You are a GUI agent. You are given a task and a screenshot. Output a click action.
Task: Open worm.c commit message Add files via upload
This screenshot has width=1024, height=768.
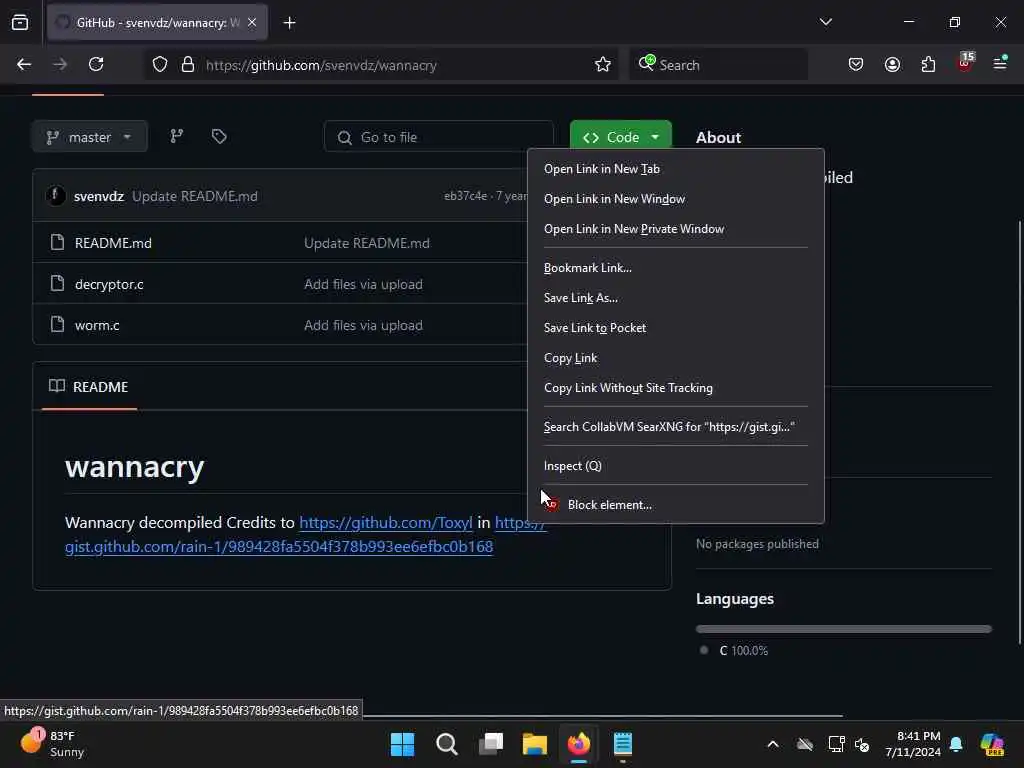point(363,325)
